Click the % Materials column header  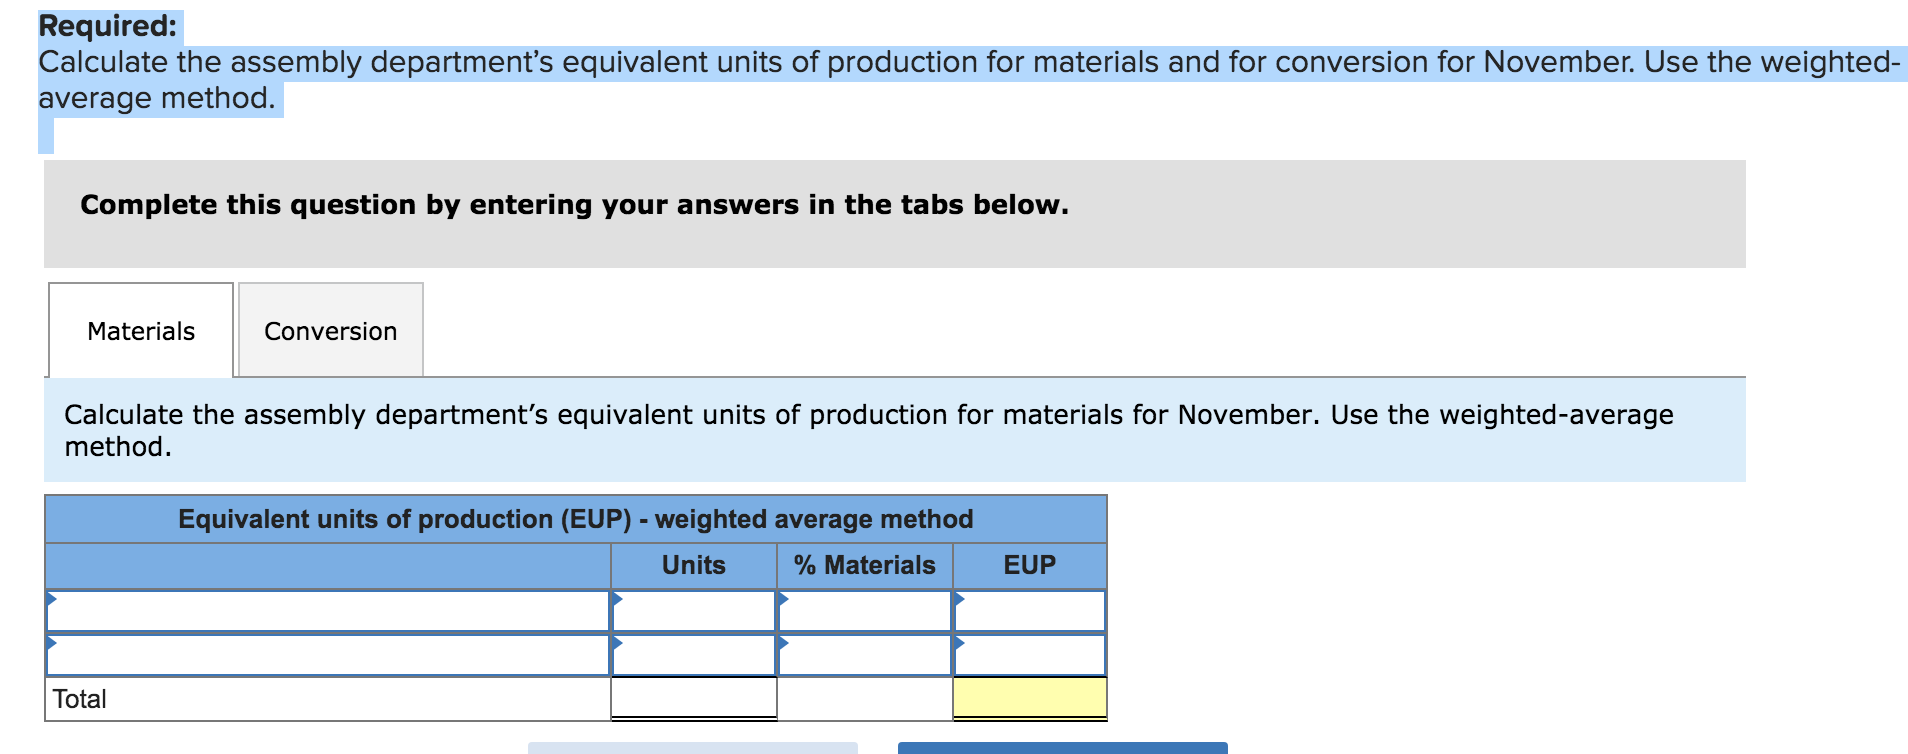click(x=862, y=565)
